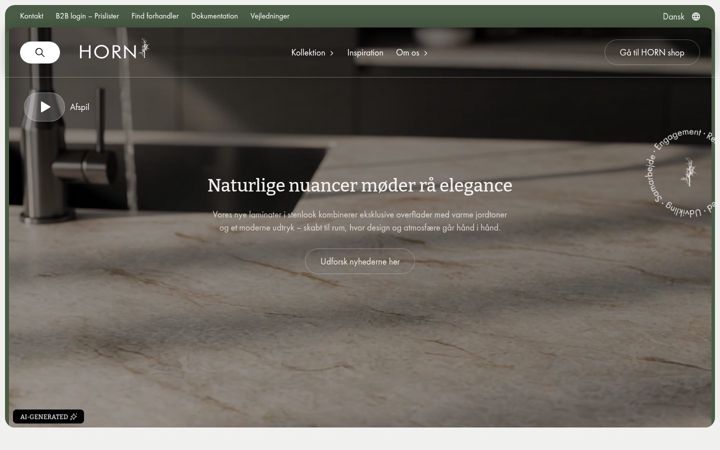Image resolution: width=720 pixels, height=450 pixels.
Task: Click the rotating Engagement circular badge
Action: 683,174
